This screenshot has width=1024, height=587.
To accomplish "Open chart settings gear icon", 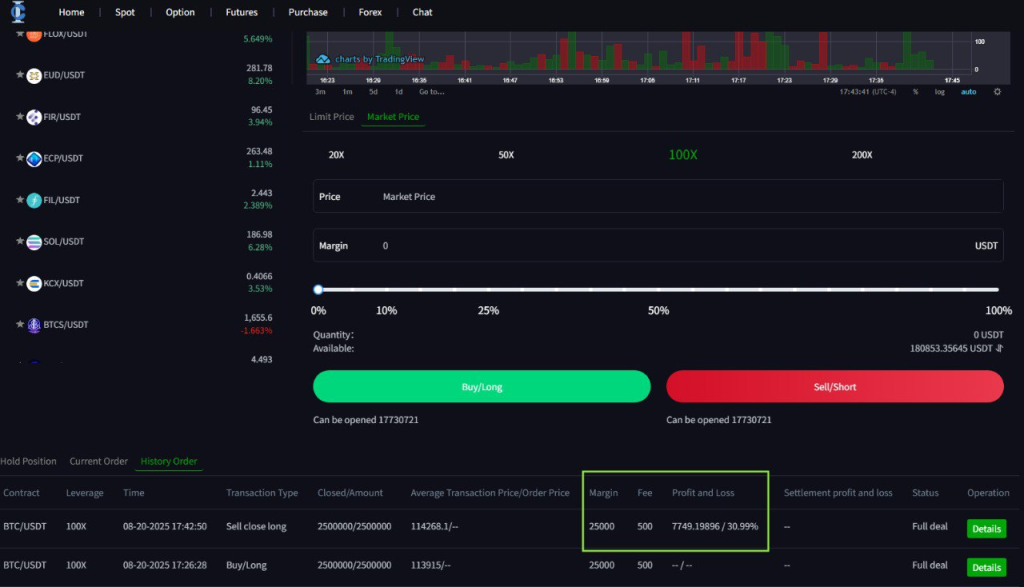I will tap(996, 92).
